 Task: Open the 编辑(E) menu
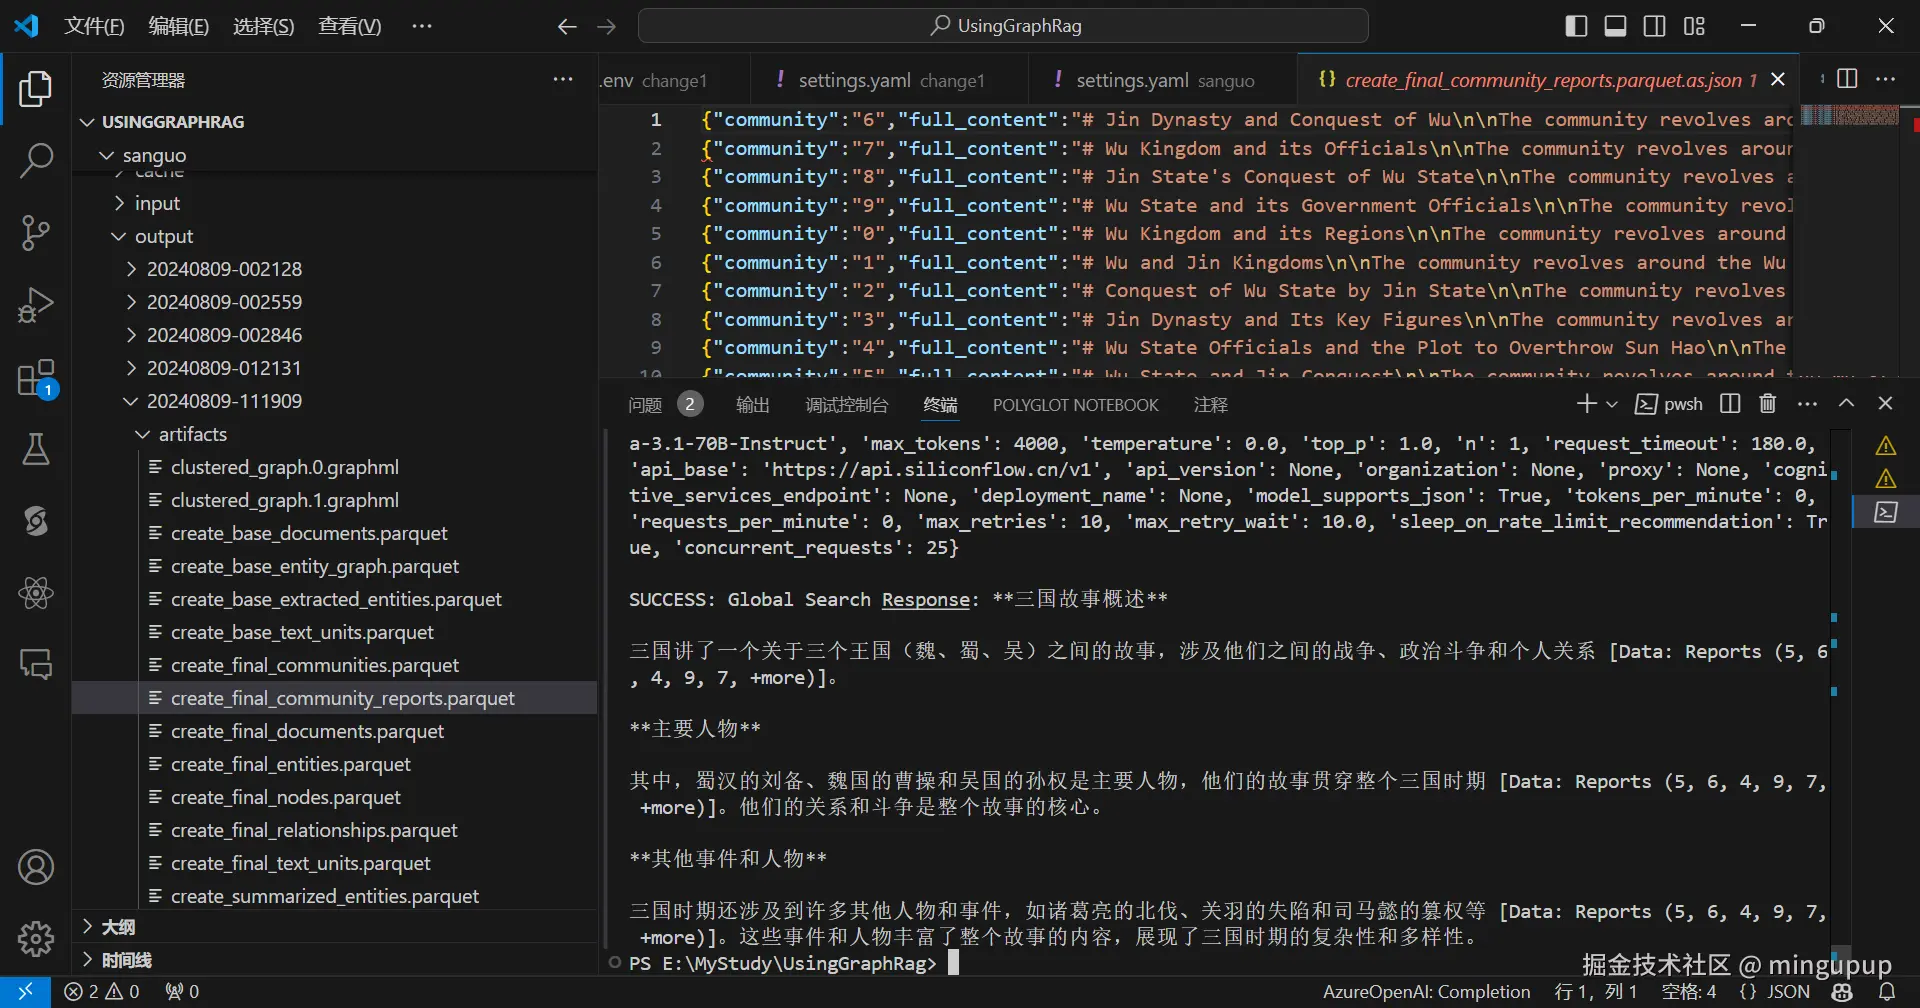[x=179, y=26]
